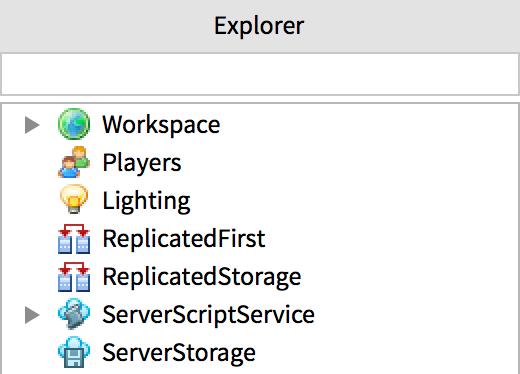Select the Workspace label in the tree

pyautogui.click(x=161, y=125)
